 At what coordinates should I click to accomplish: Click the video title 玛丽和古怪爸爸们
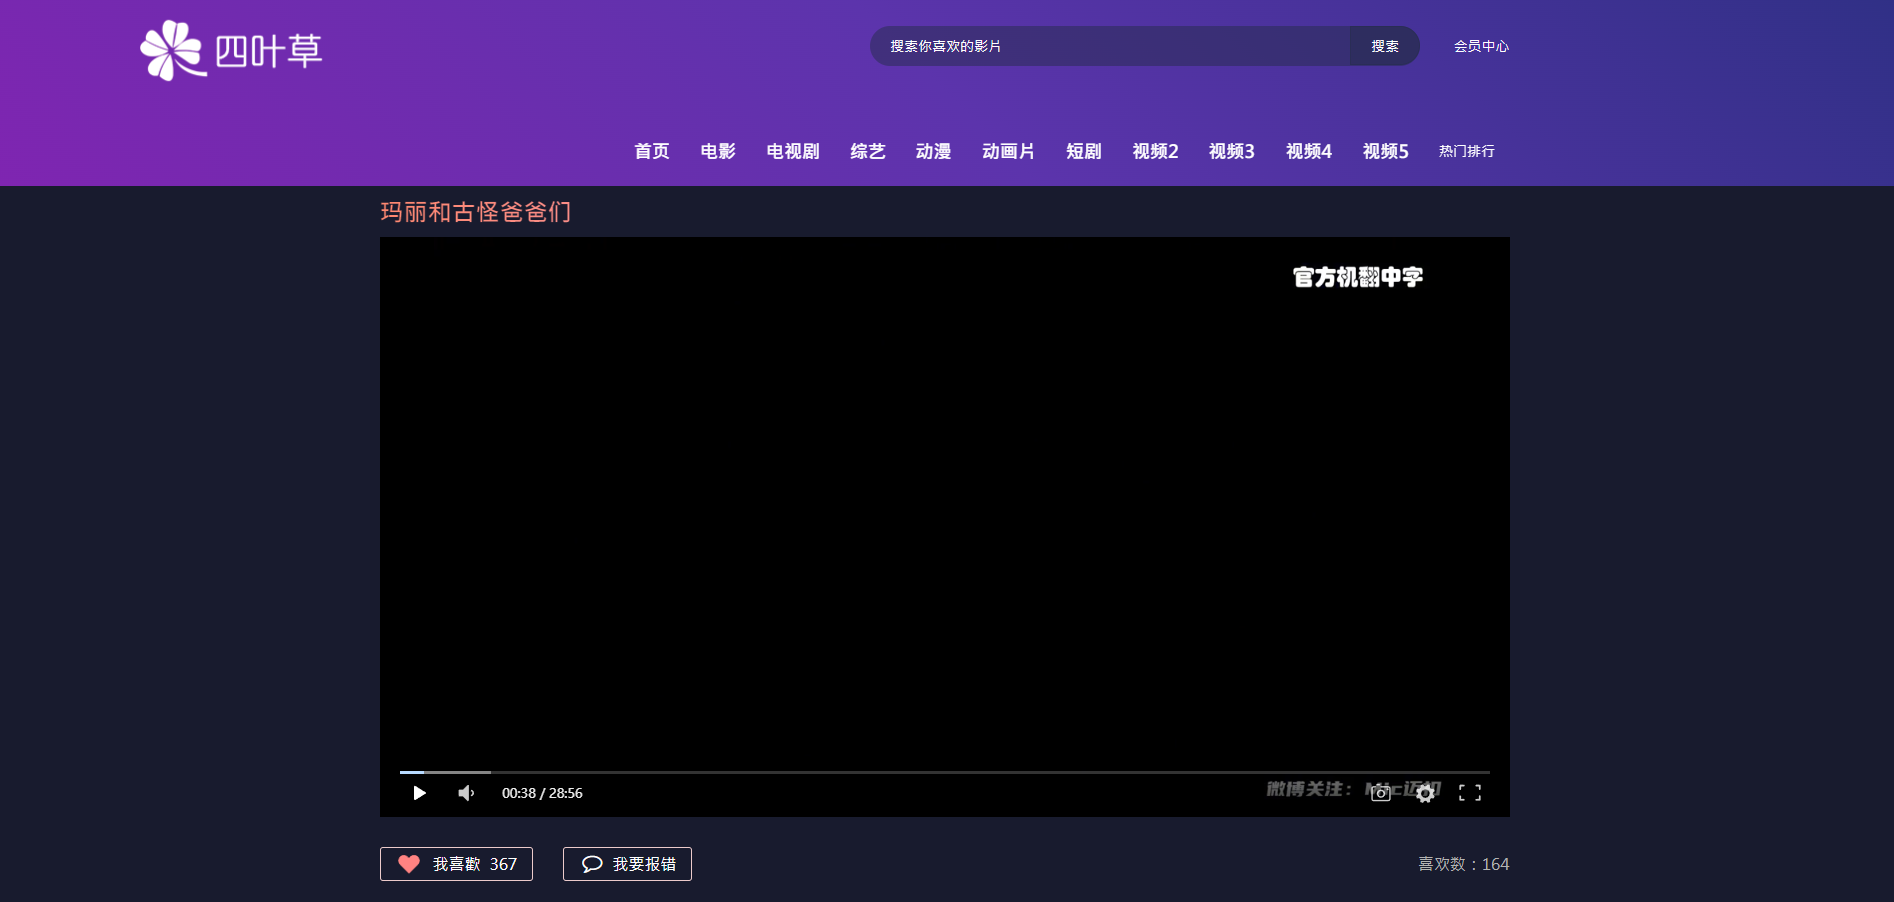coord(476,212)
